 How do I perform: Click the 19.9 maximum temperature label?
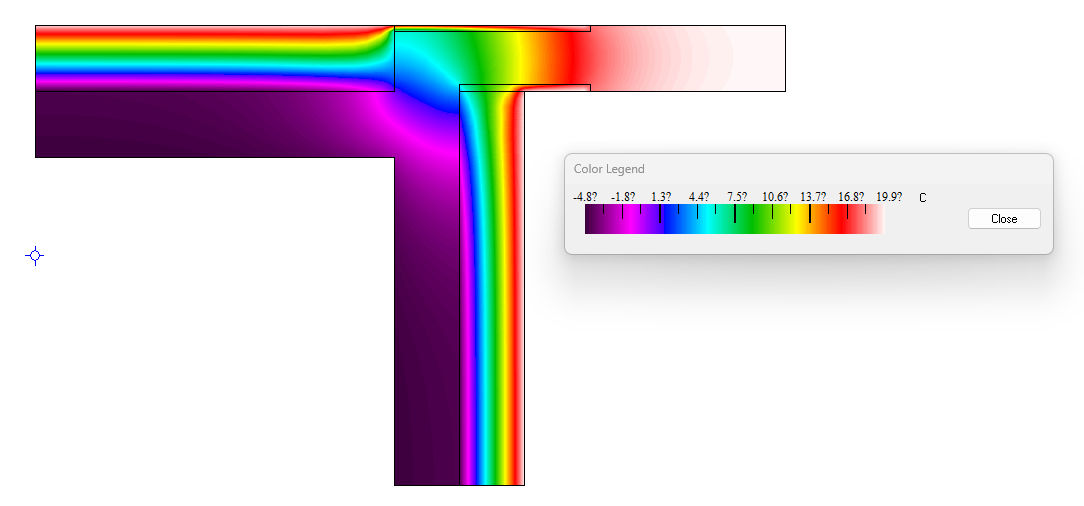889,197
